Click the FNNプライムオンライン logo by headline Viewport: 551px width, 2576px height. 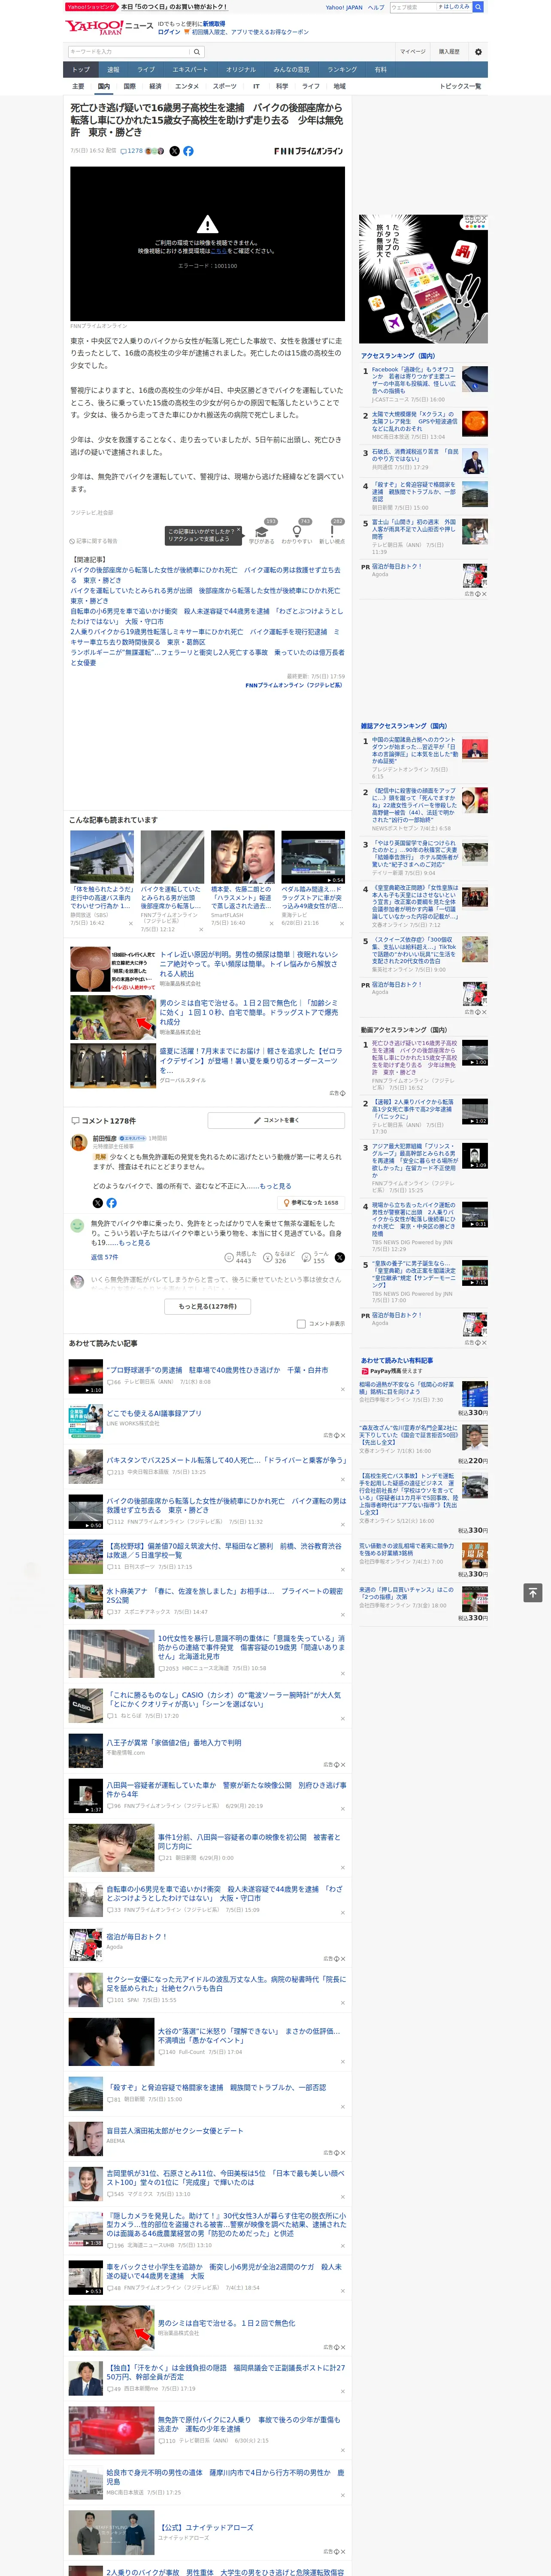[x=309, y=151]
